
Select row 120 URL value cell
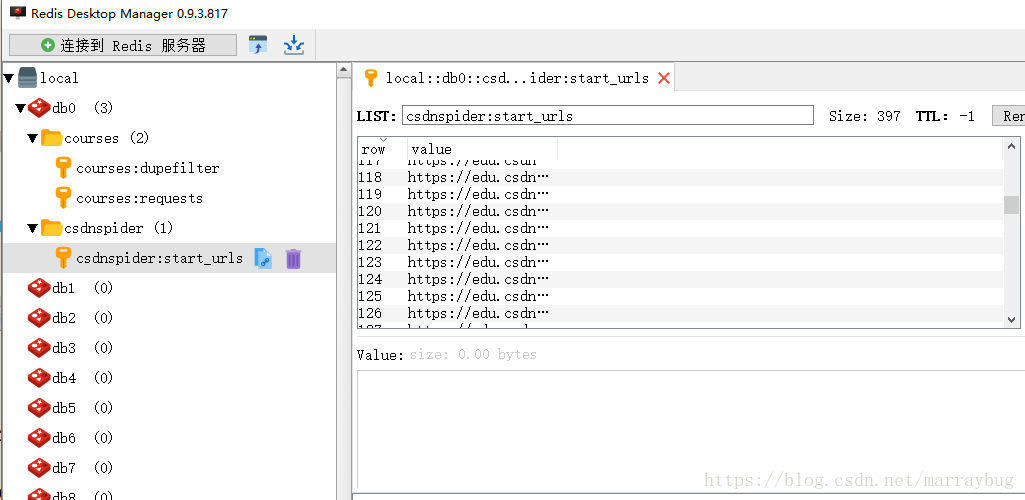(x=478, y=211)
